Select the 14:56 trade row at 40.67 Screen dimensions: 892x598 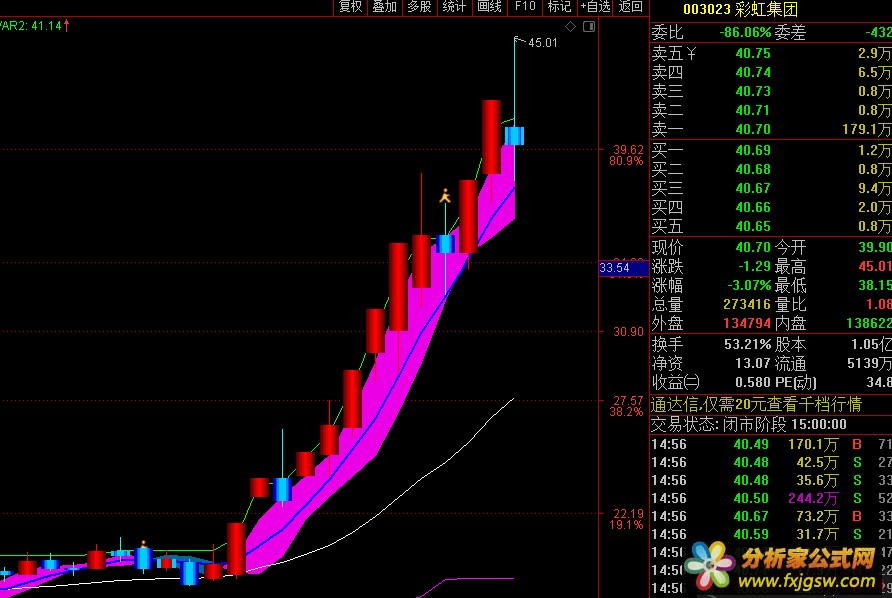771,516
